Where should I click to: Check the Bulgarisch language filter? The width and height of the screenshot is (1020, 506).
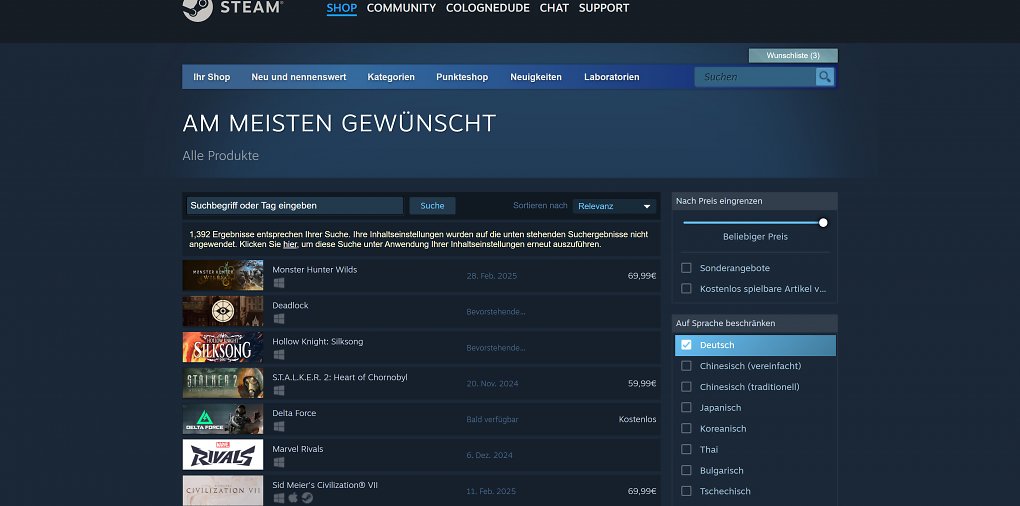[686, 470]
